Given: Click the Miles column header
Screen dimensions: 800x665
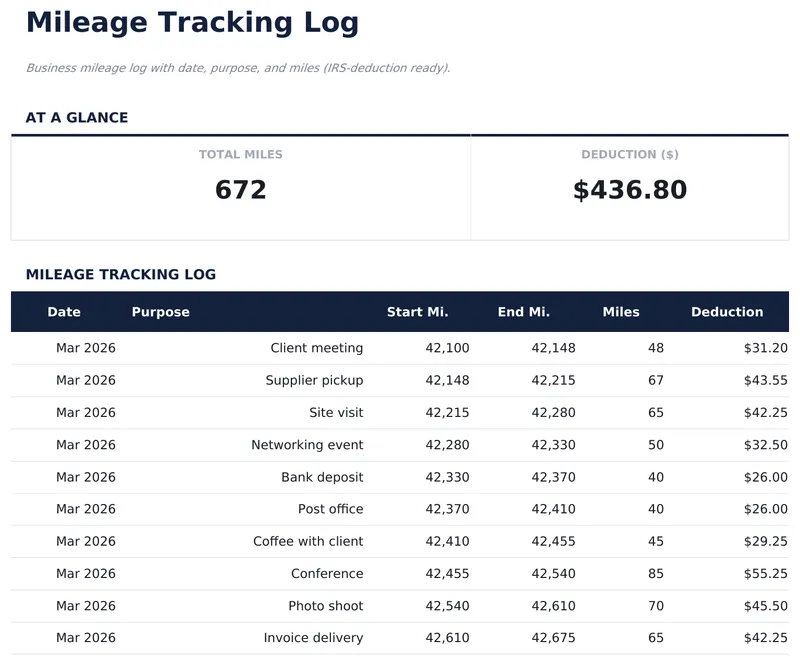Looking at the screenshot, I should [620, 312].
